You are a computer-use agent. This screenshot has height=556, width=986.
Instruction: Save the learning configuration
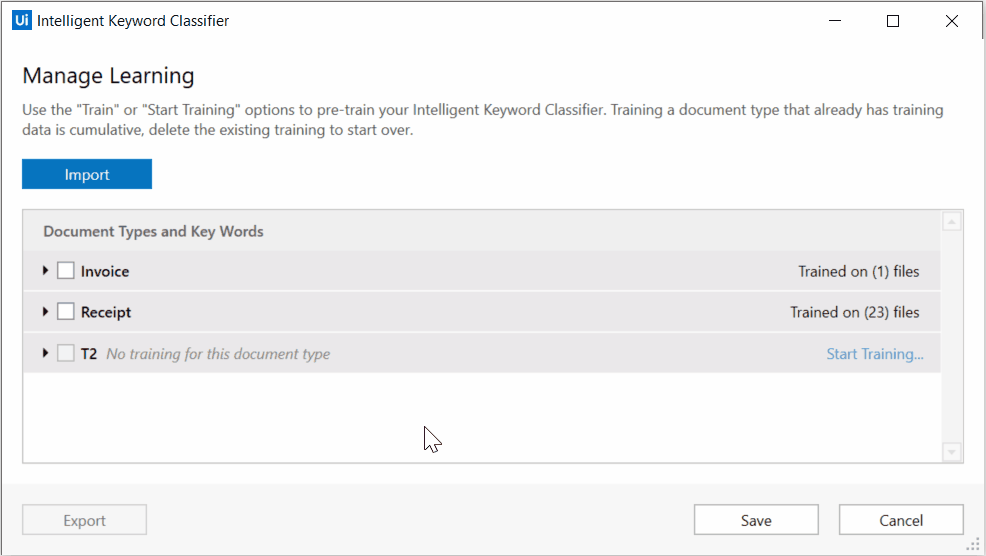[756, 520]
